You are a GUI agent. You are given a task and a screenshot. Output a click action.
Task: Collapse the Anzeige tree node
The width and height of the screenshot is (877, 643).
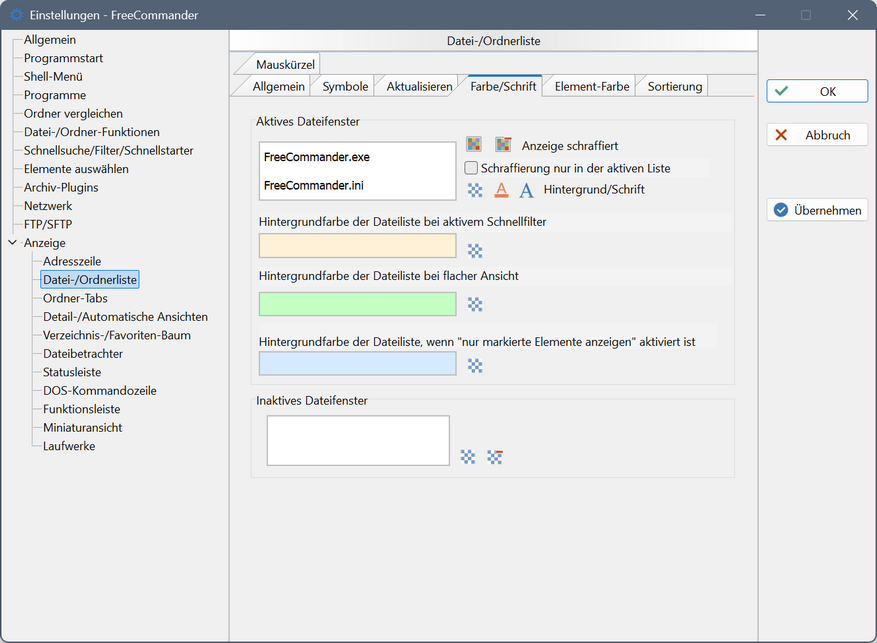[12, 243]
